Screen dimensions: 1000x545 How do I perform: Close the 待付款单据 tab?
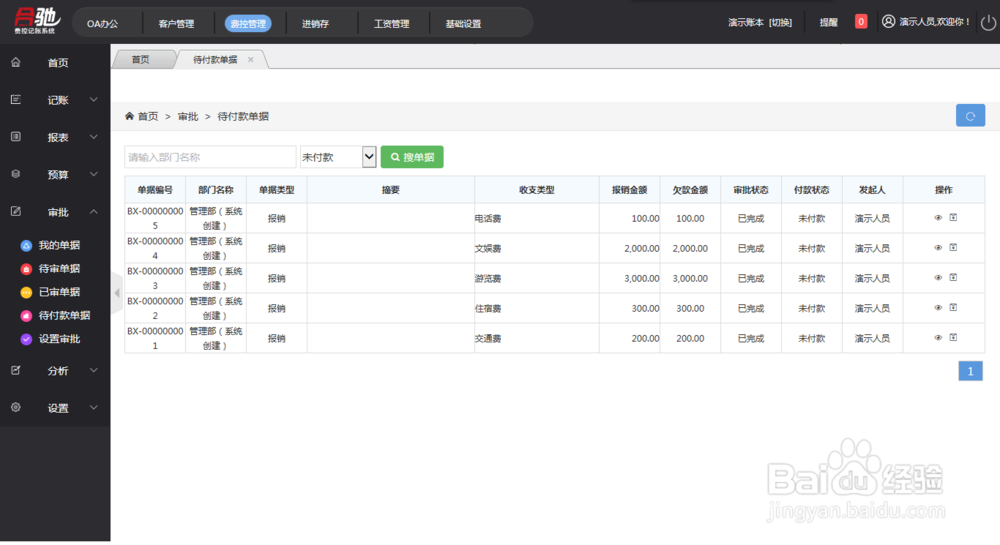click(x=251, y=60)
